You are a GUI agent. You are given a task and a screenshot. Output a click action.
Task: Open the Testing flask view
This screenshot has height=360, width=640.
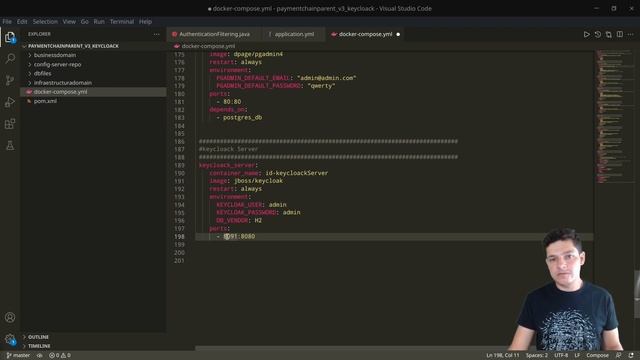[10, 145]
